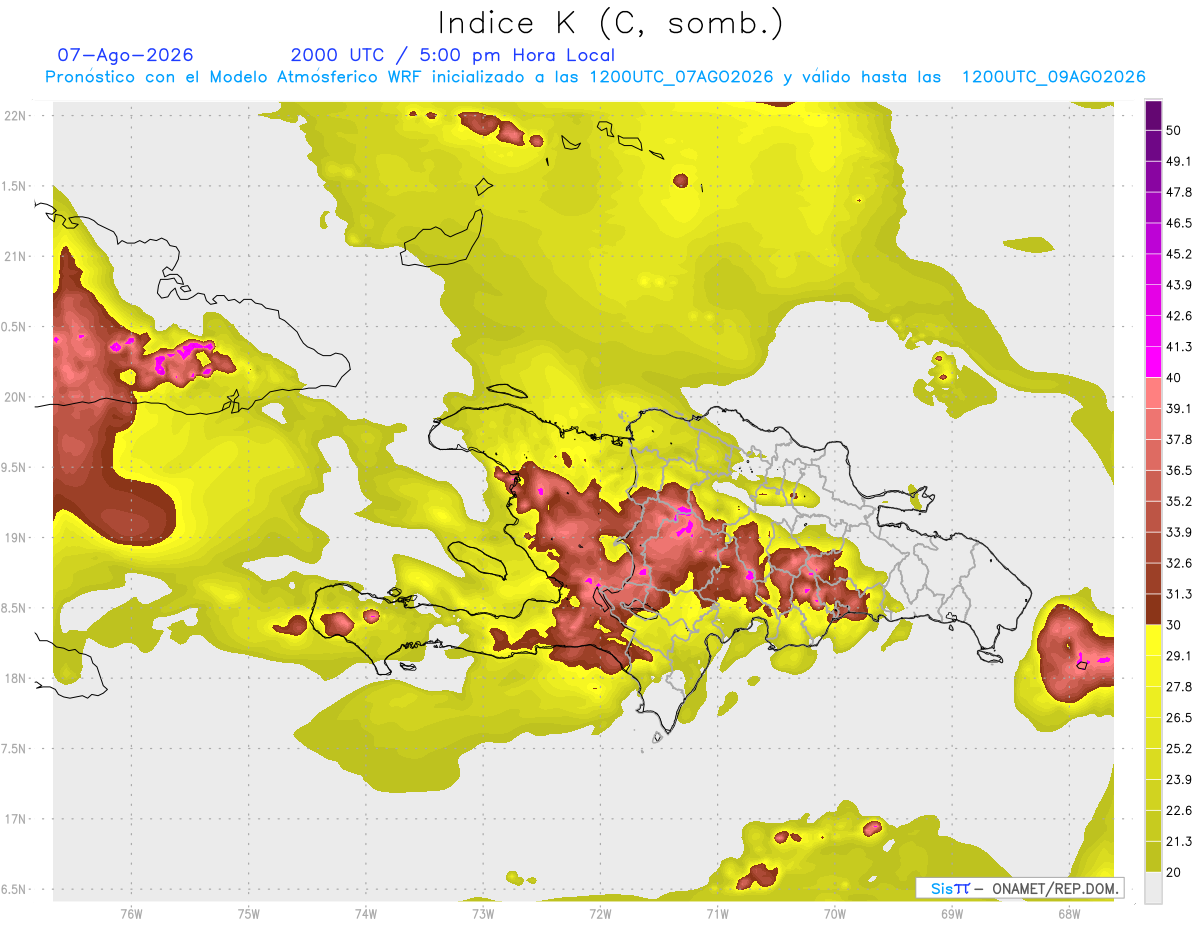This screenshot has width=1200, height=927.
Task: Click the "23.9" colorbar value
Action: 1179,780
